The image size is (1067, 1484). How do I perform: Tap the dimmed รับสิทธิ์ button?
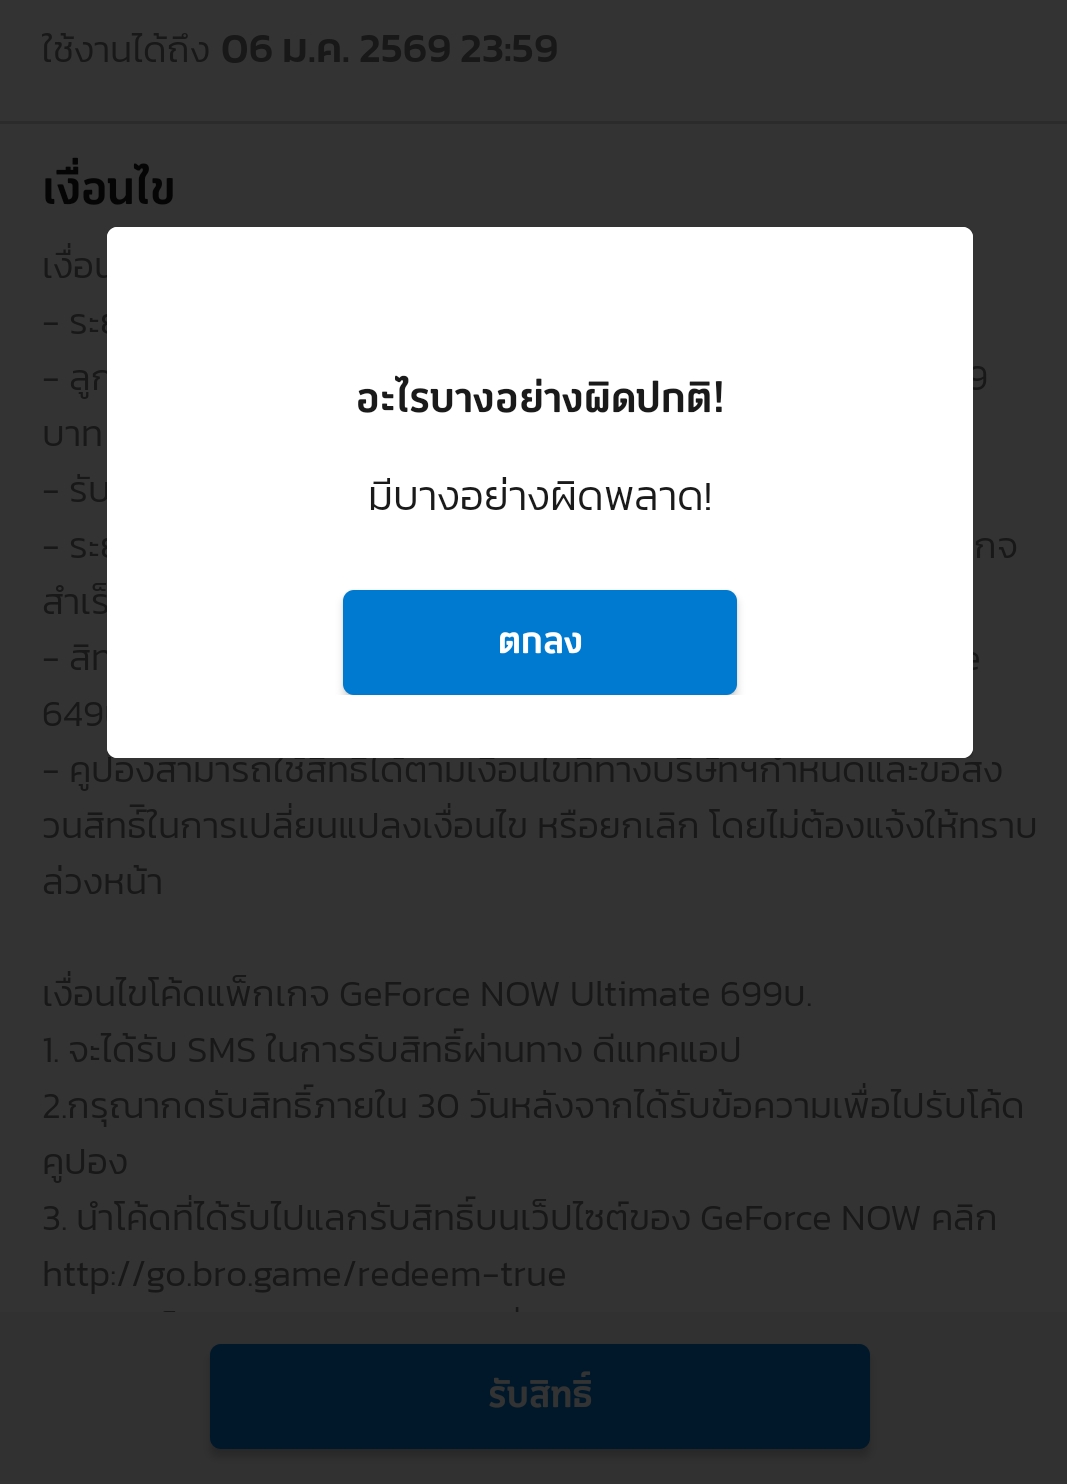540,1396
